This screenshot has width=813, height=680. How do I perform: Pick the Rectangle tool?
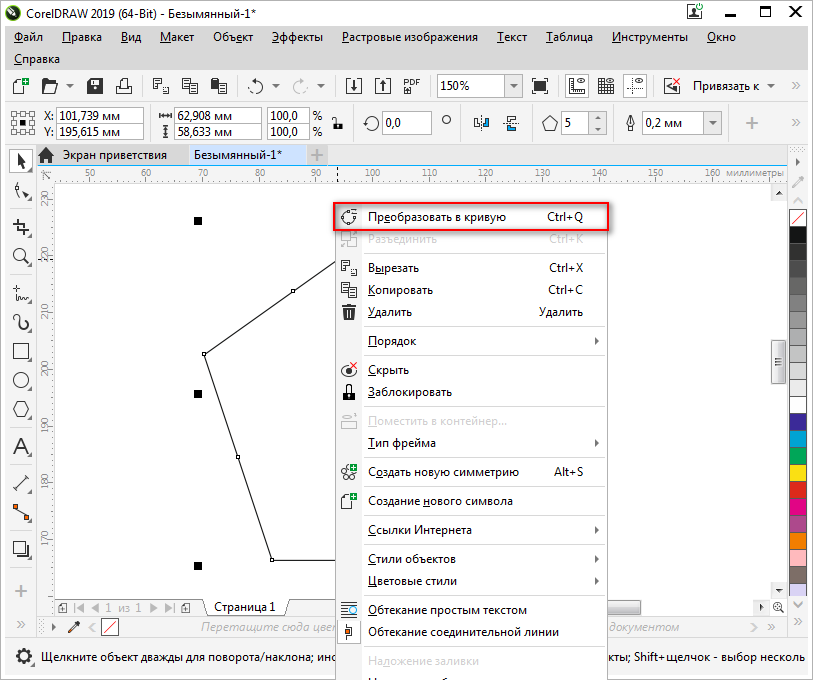click(20, 351)
